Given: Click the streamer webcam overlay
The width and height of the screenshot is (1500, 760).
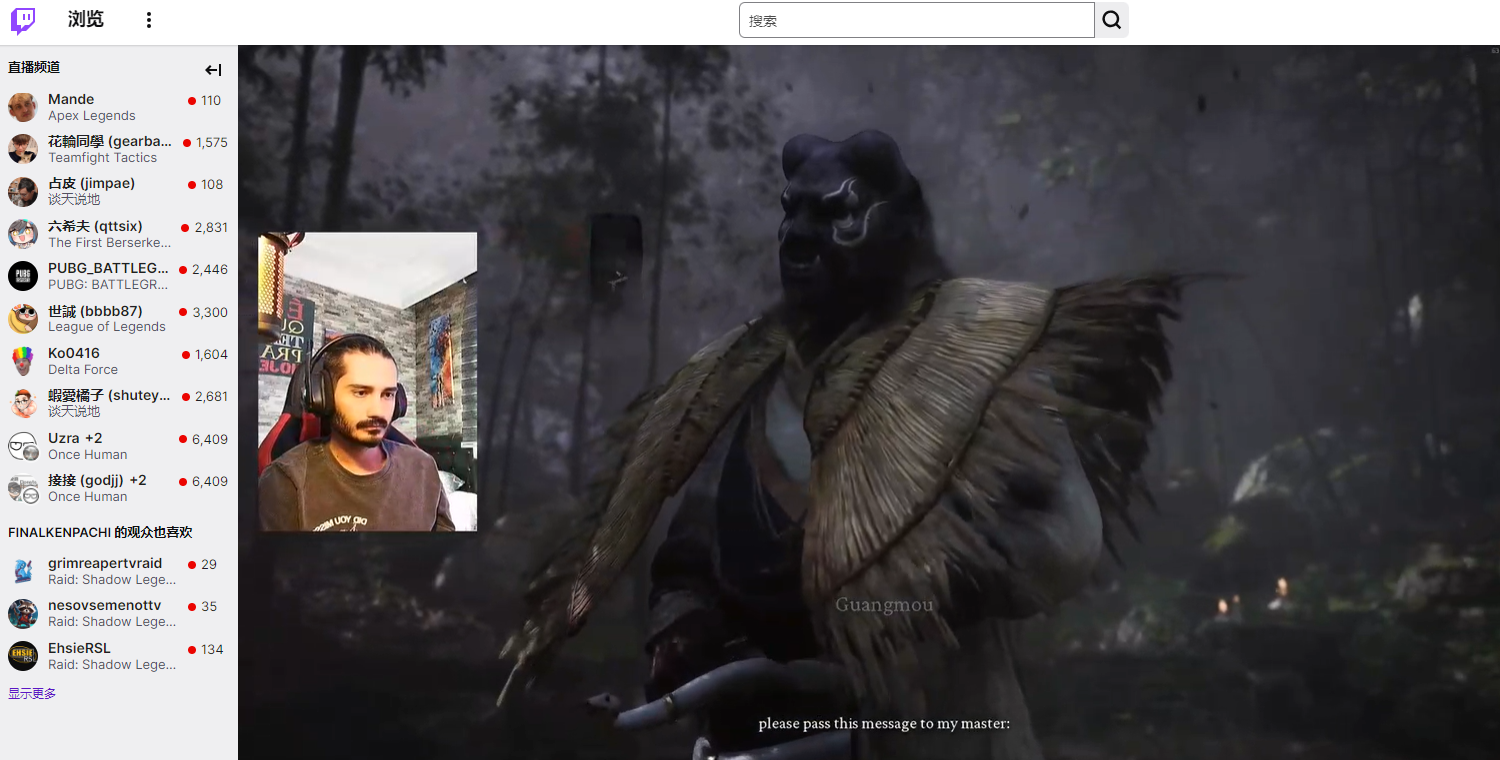Looking at the screenshot, I should [x=368, y=382].
